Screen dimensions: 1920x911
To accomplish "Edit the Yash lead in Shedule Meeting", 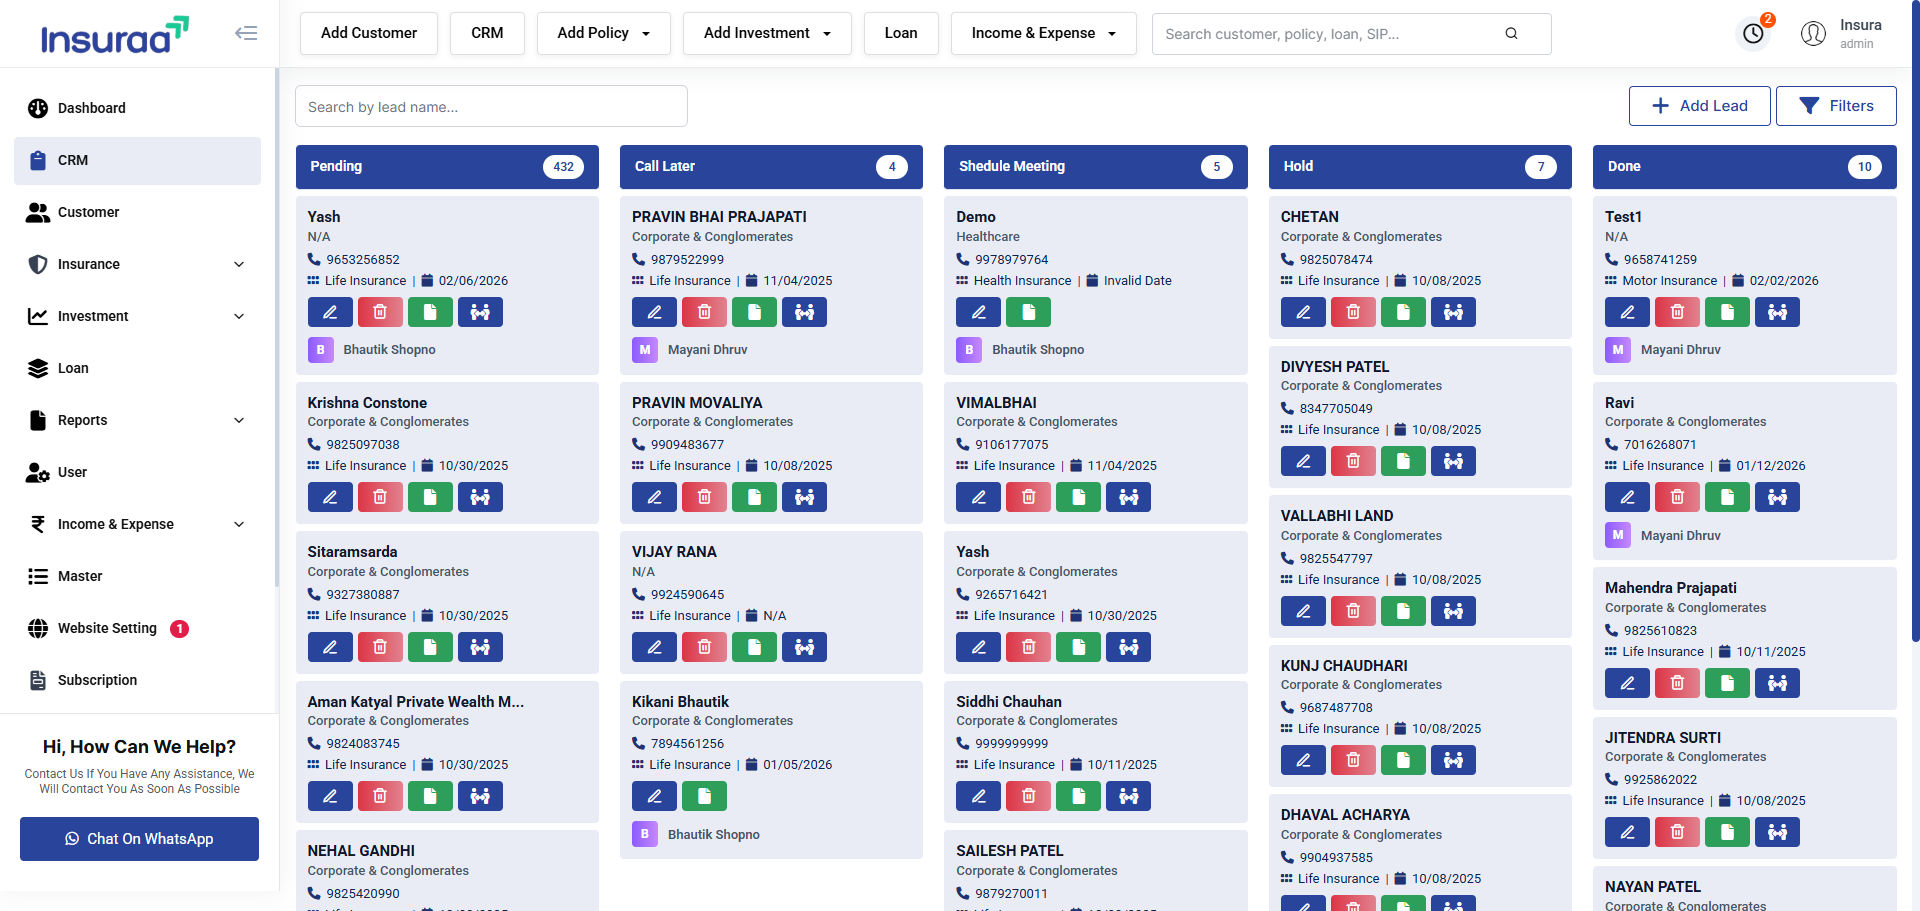I will [x=978, y=647].
